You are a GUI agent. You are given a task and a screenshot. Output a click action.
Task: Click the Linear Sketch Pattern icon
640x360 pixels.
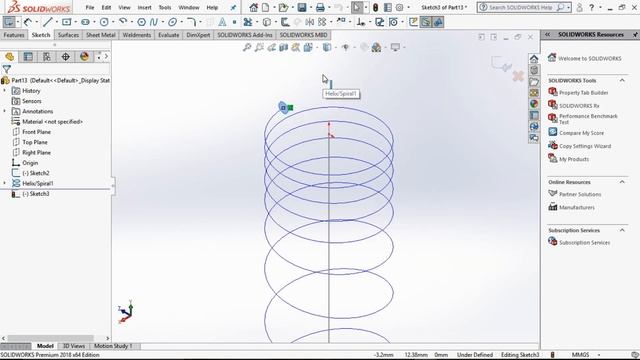pyautogui.click(x=322, y=22)
